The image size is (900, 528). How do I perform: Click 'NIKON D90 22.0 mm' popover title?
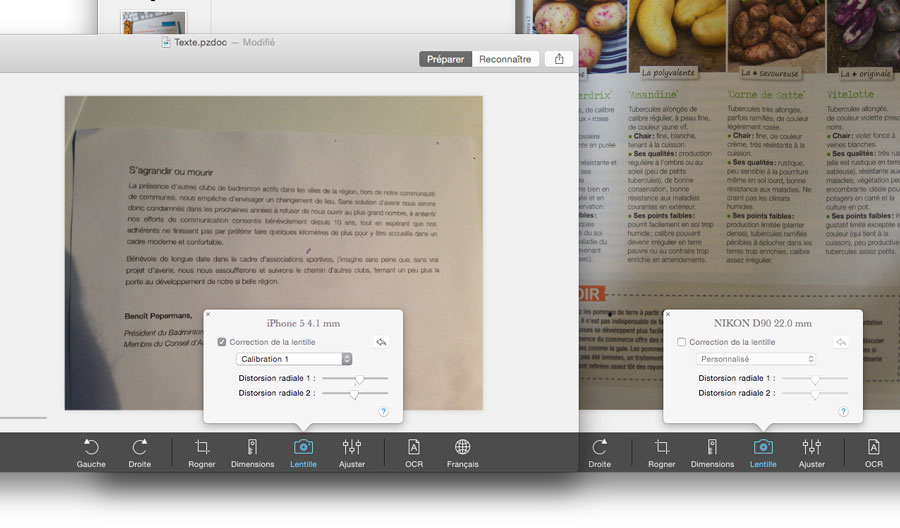pyautogui.click(x=763, y=324)
